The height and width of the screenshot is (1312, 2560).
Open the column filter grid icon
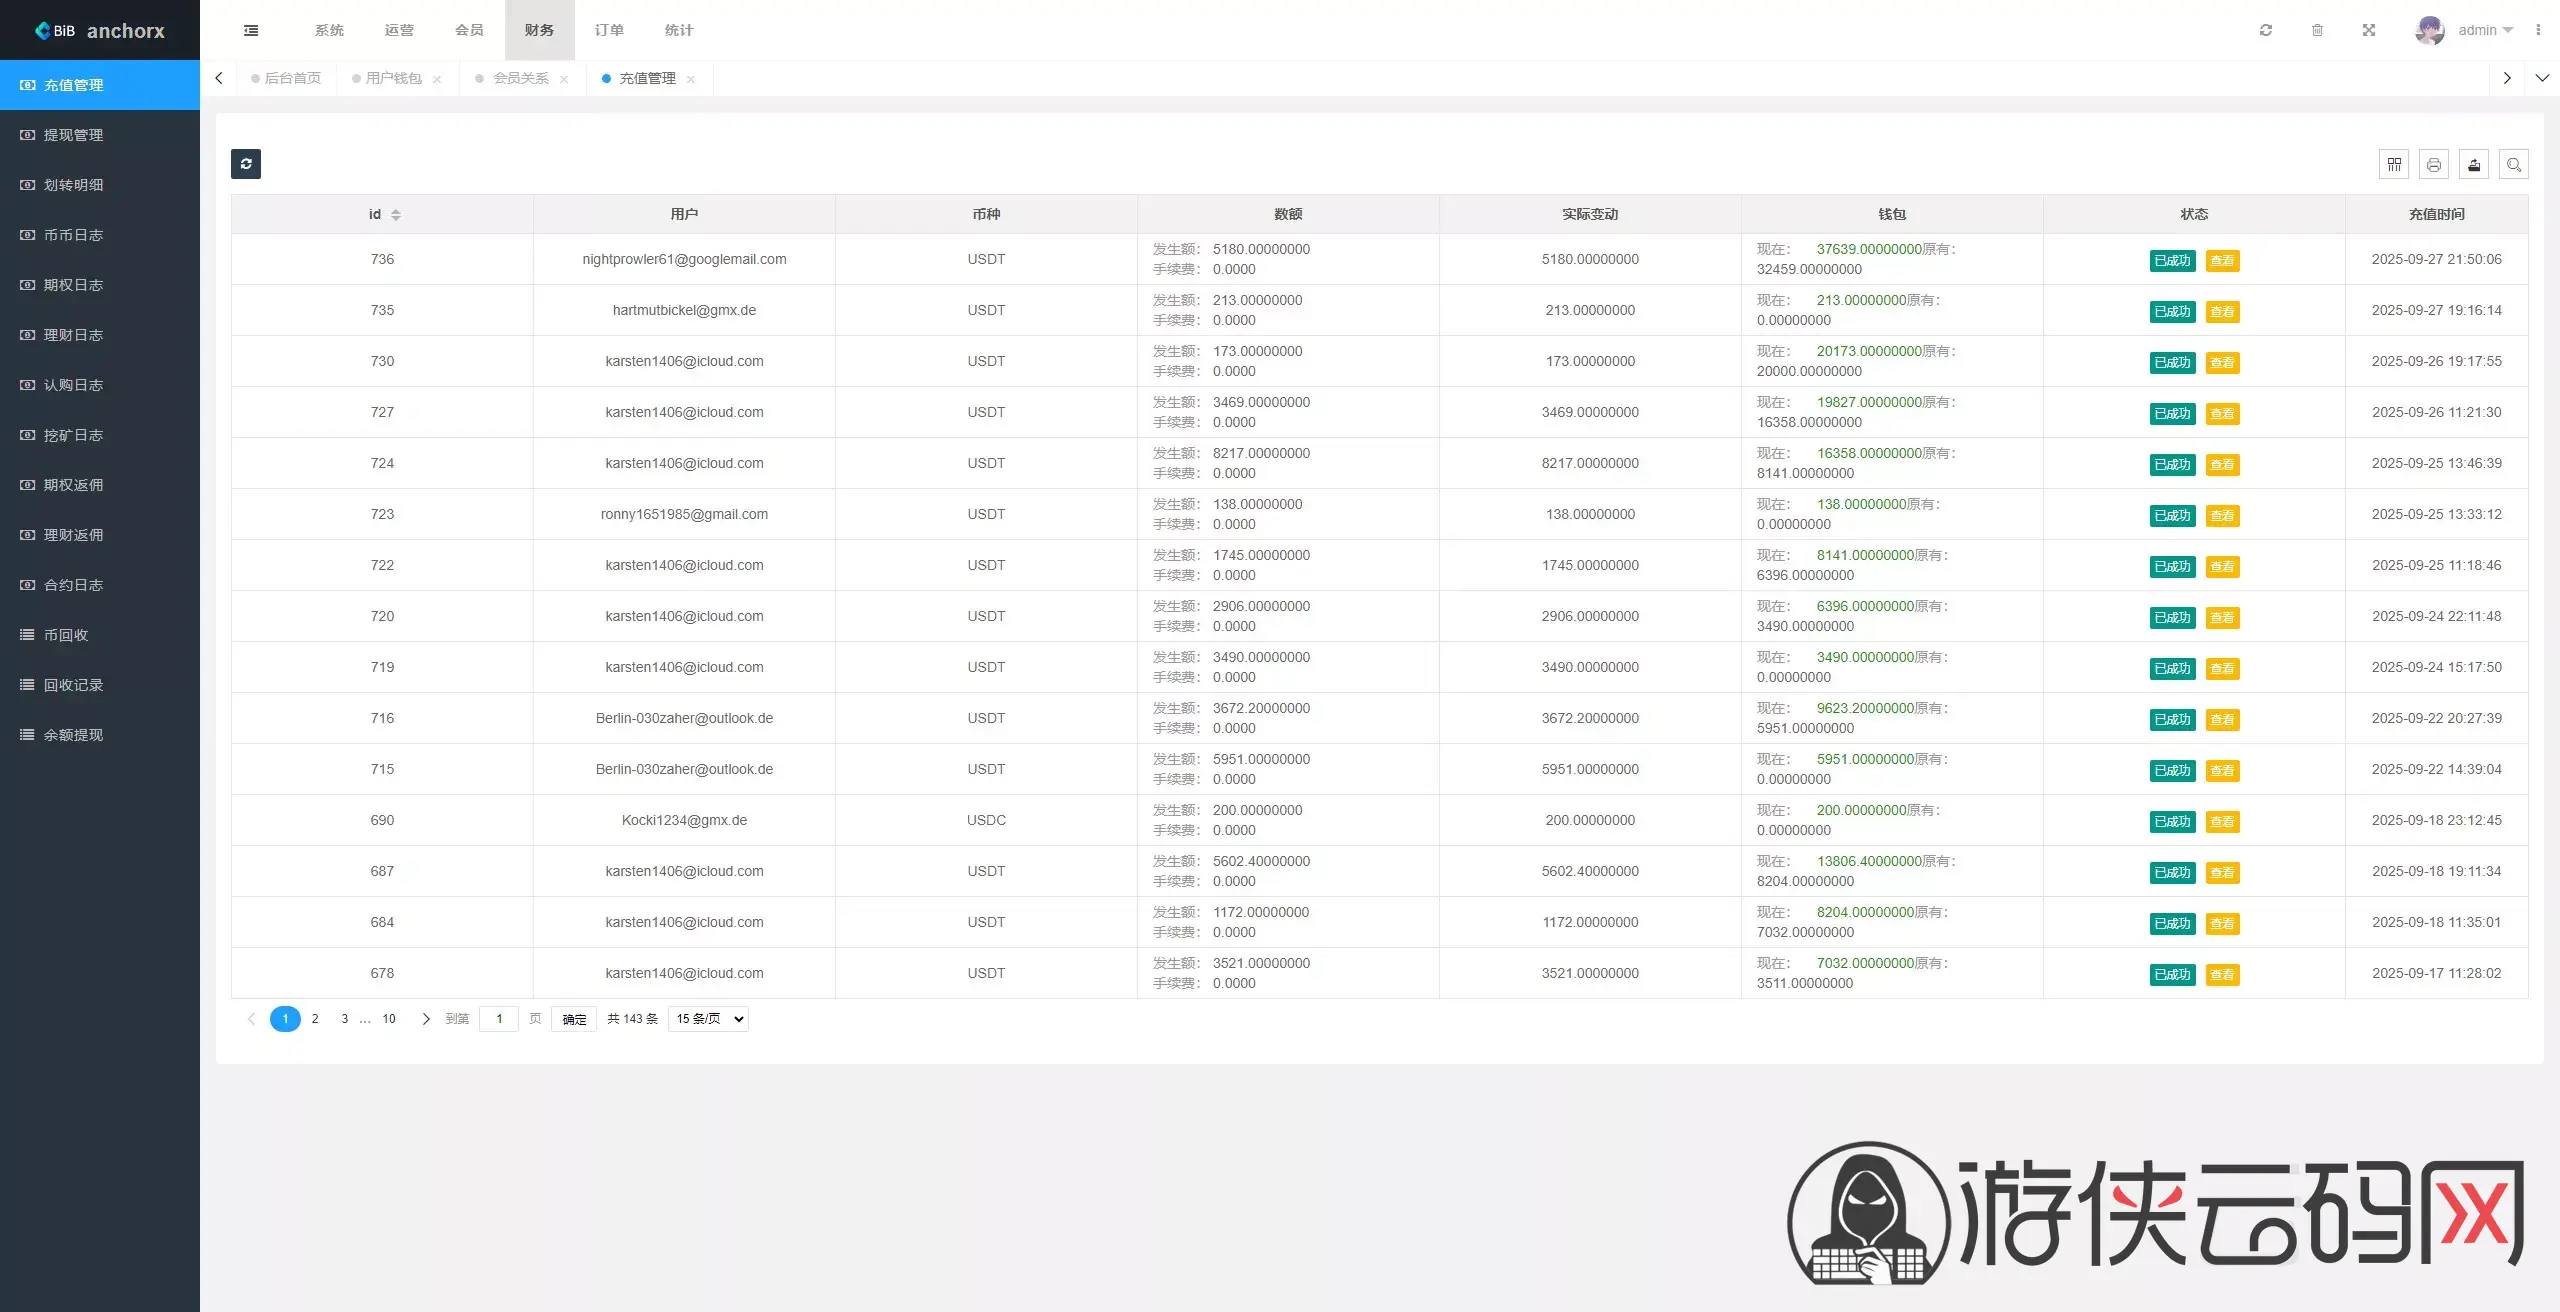point(2394,165)
